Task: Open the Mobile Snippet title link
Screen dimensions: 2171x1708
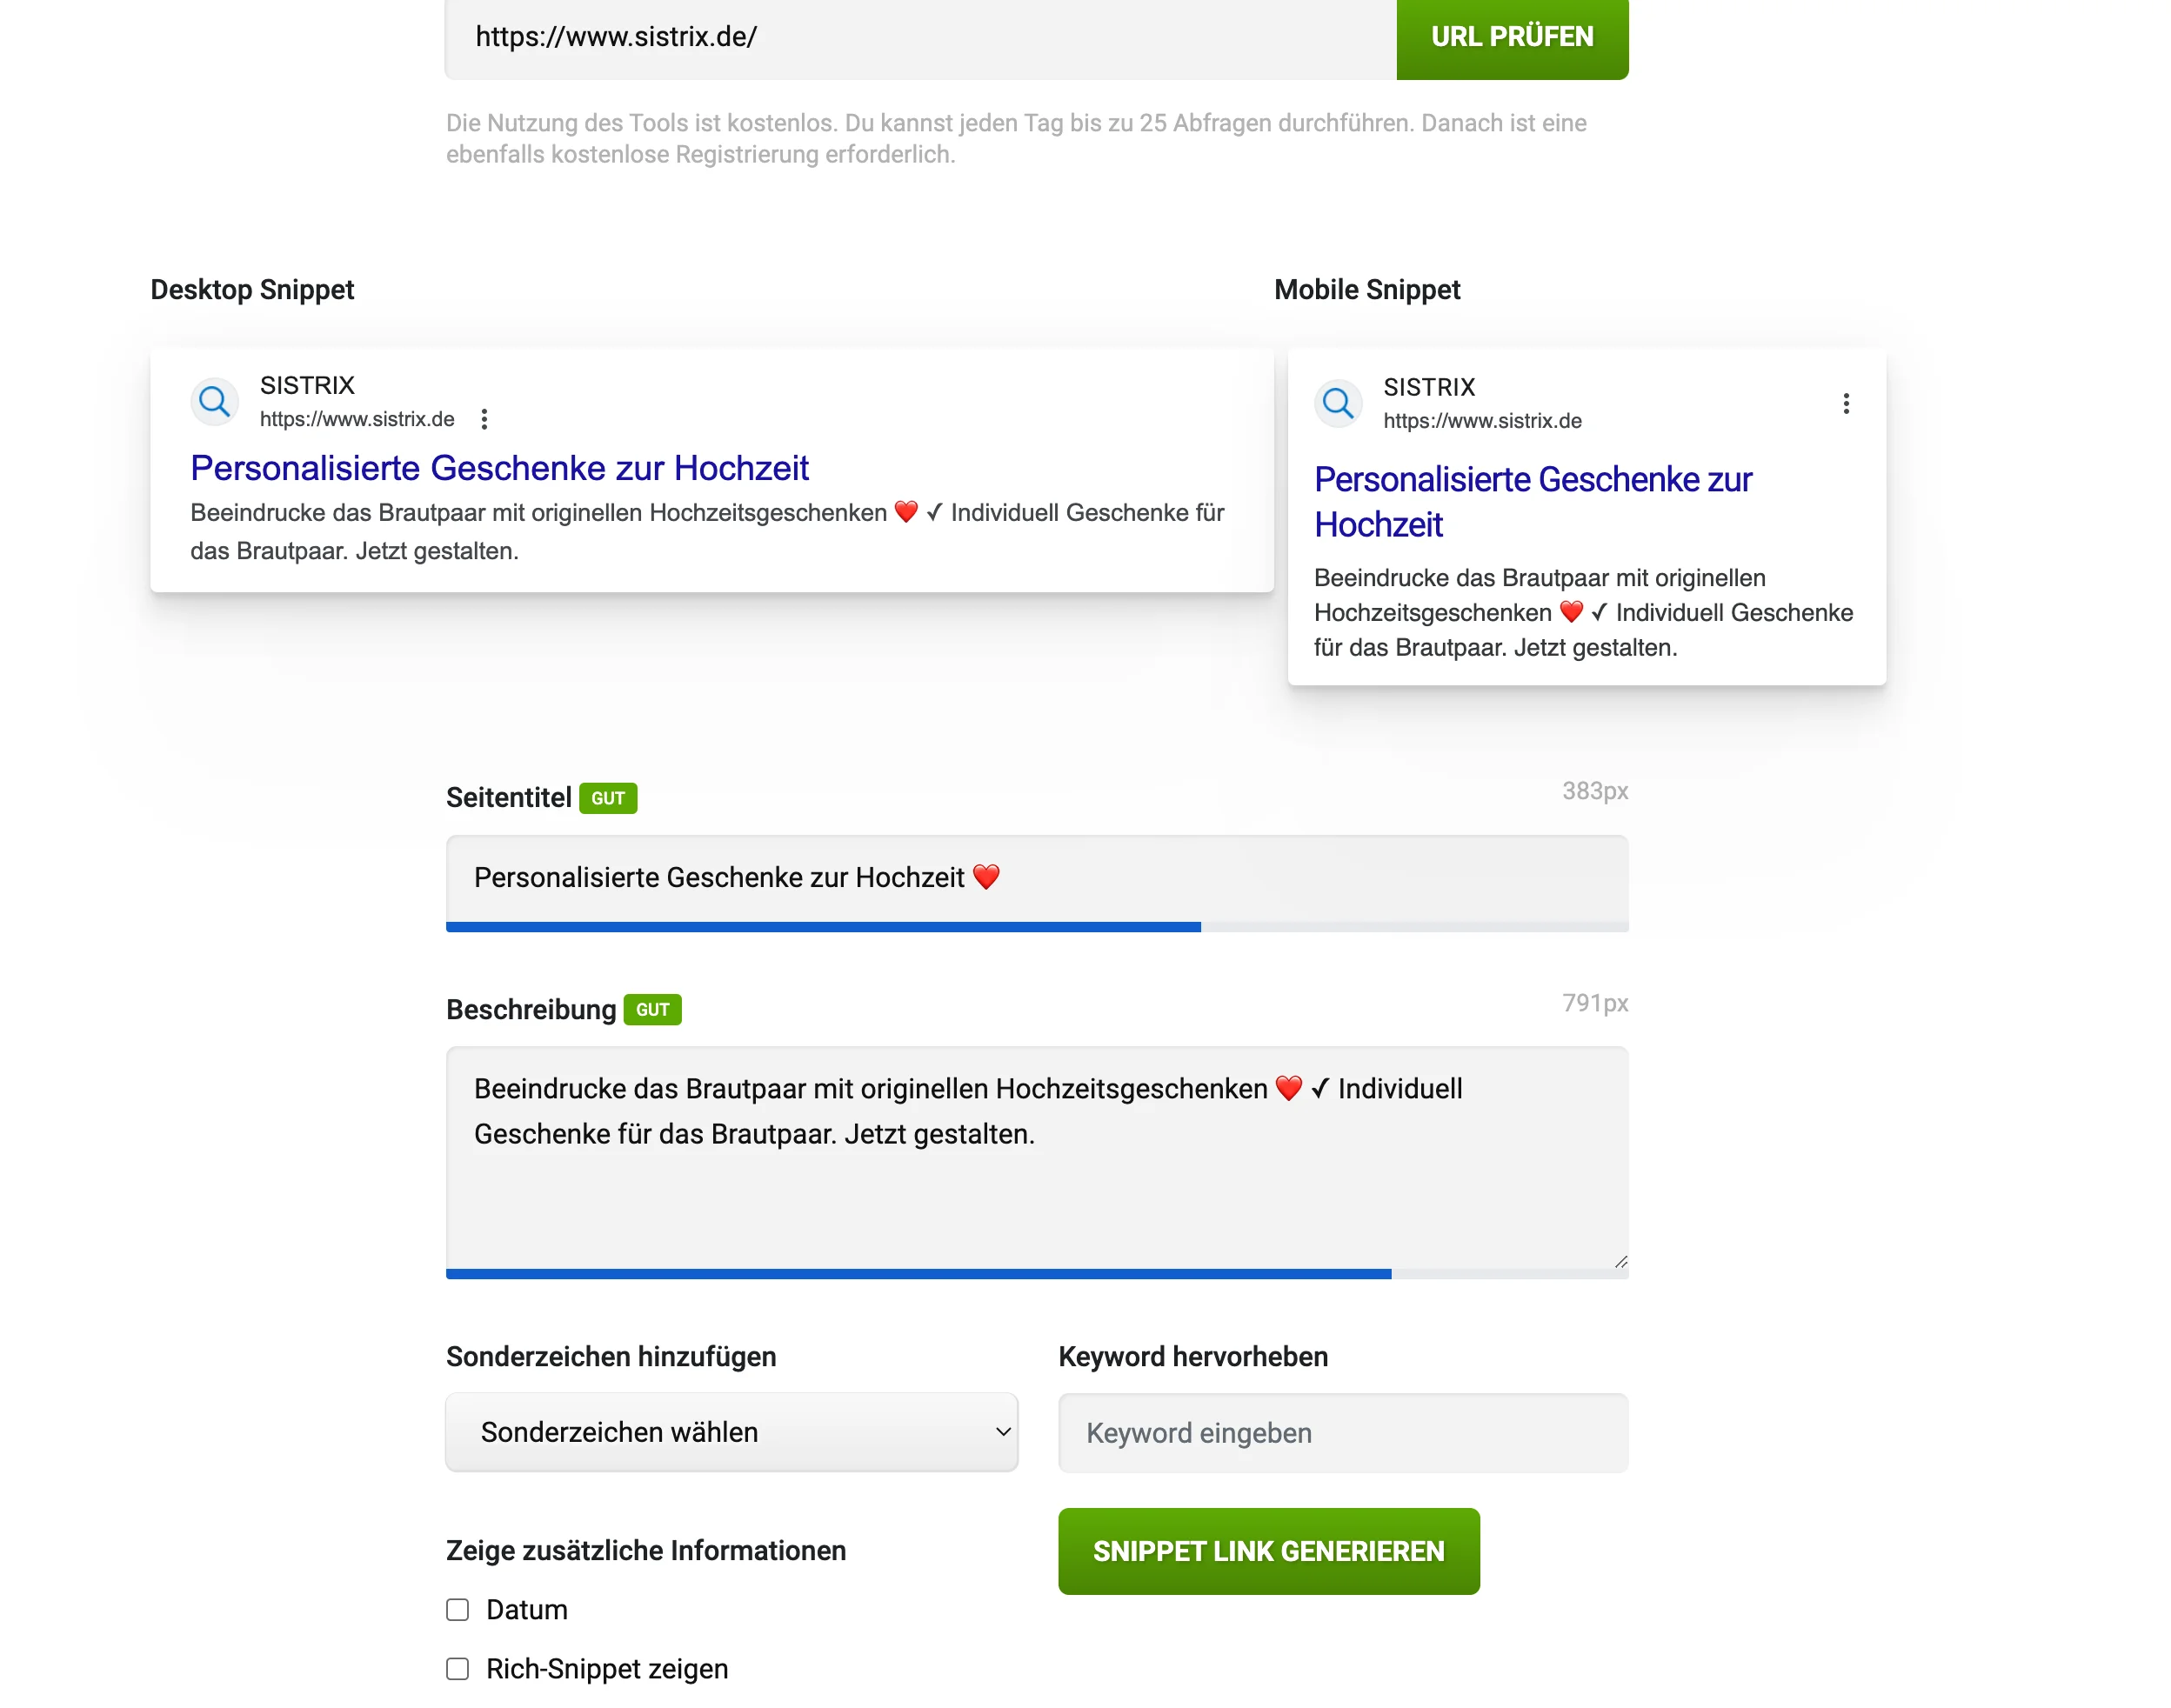Action: [1533, 480]
